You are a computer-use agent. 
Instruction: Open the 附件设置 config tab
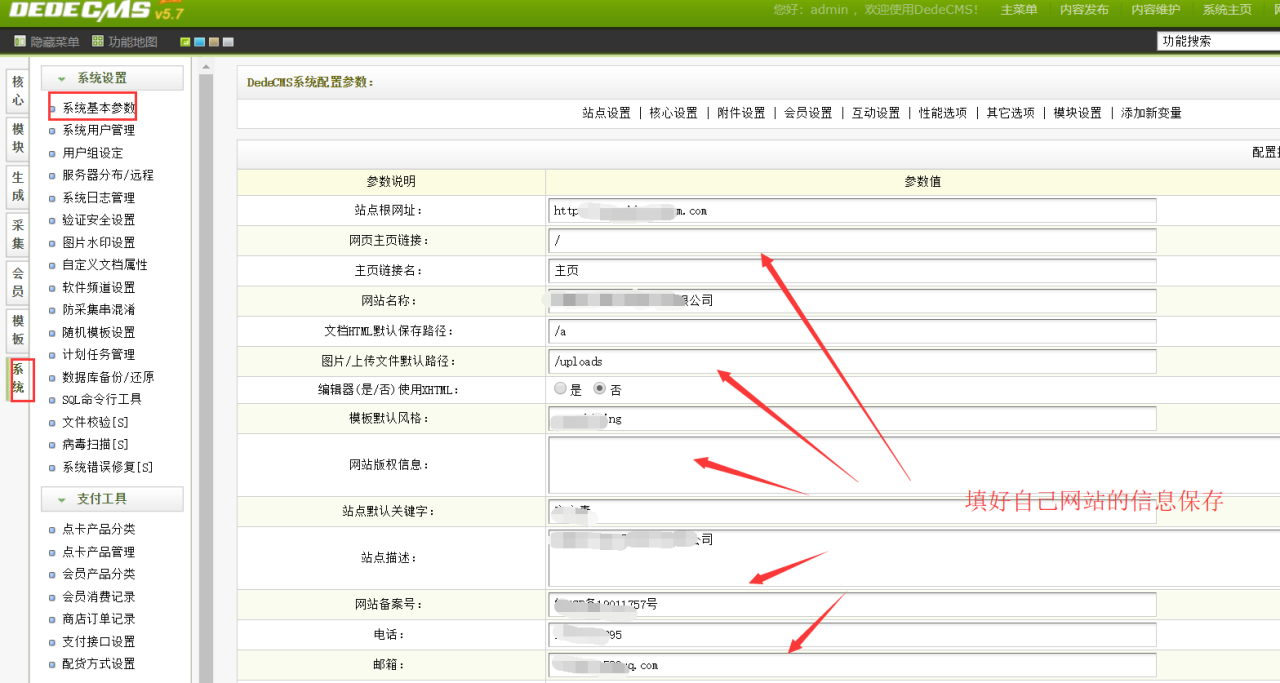(x=742, y=113)
